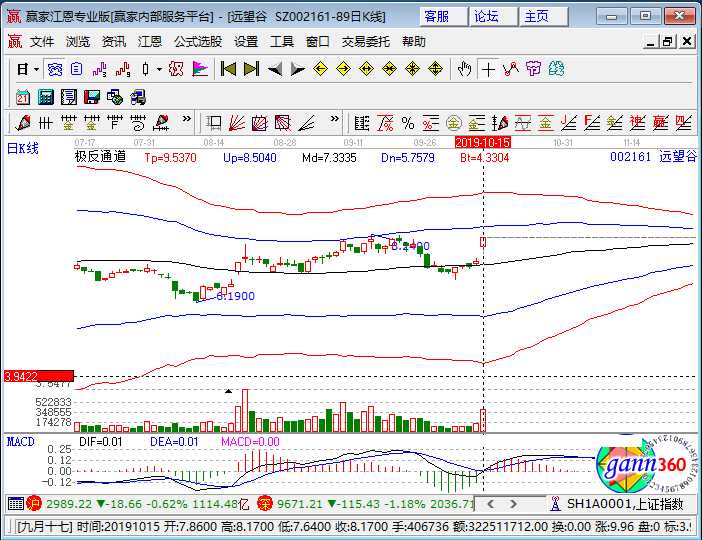Click the percent sign tool icon
Viewport: 702px width, 540px height.
tap(407, 123)
